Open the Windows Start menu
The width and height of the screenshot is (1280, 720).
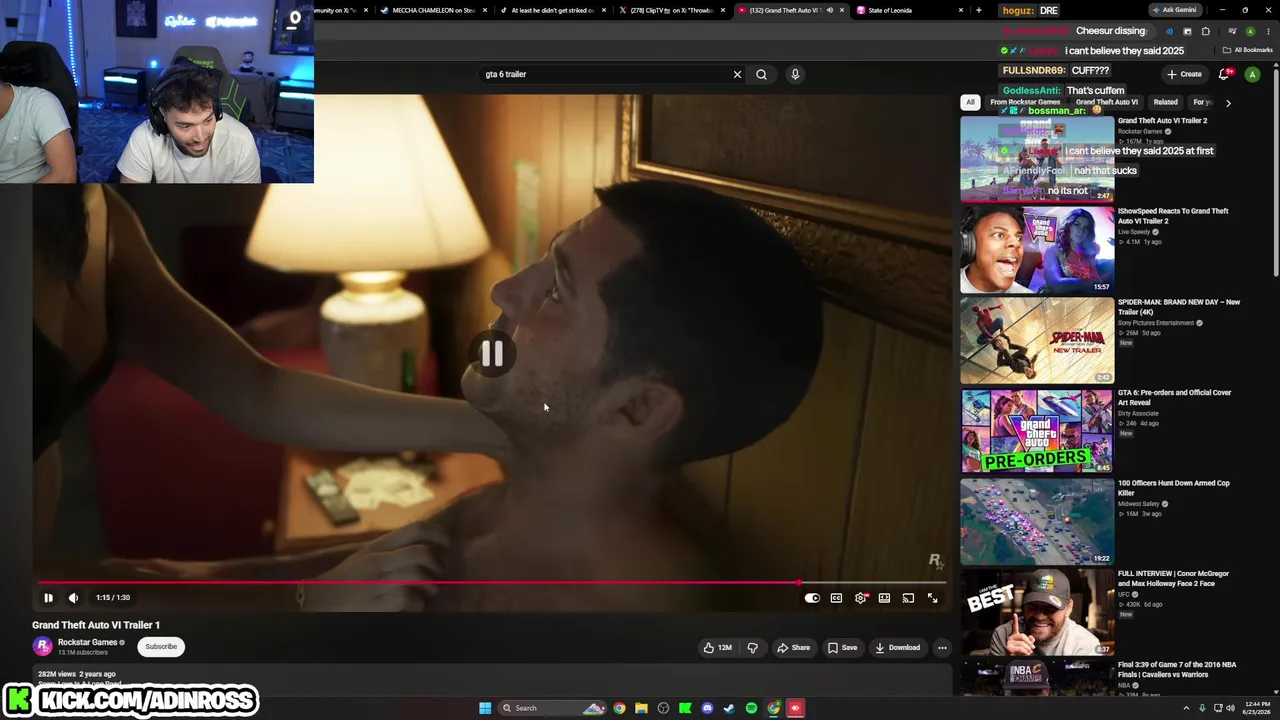coord(485,708)
